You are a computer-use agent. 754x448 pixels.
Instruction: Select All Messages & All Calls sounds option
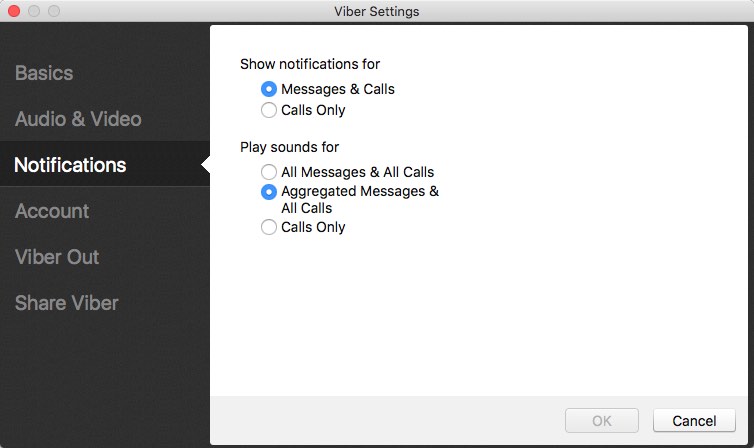tap(269, 172)
